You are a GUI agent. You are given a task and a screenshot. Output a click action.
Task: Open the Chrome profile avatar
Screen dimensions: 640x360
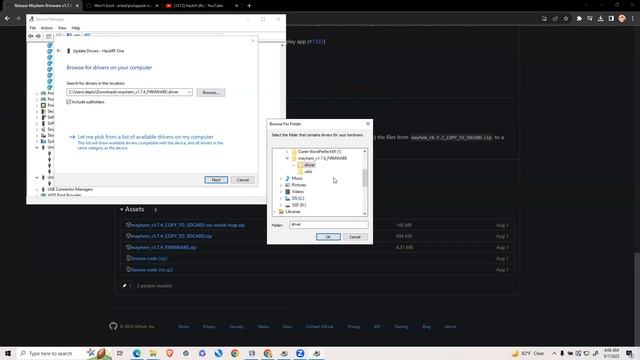pos(622,18)
